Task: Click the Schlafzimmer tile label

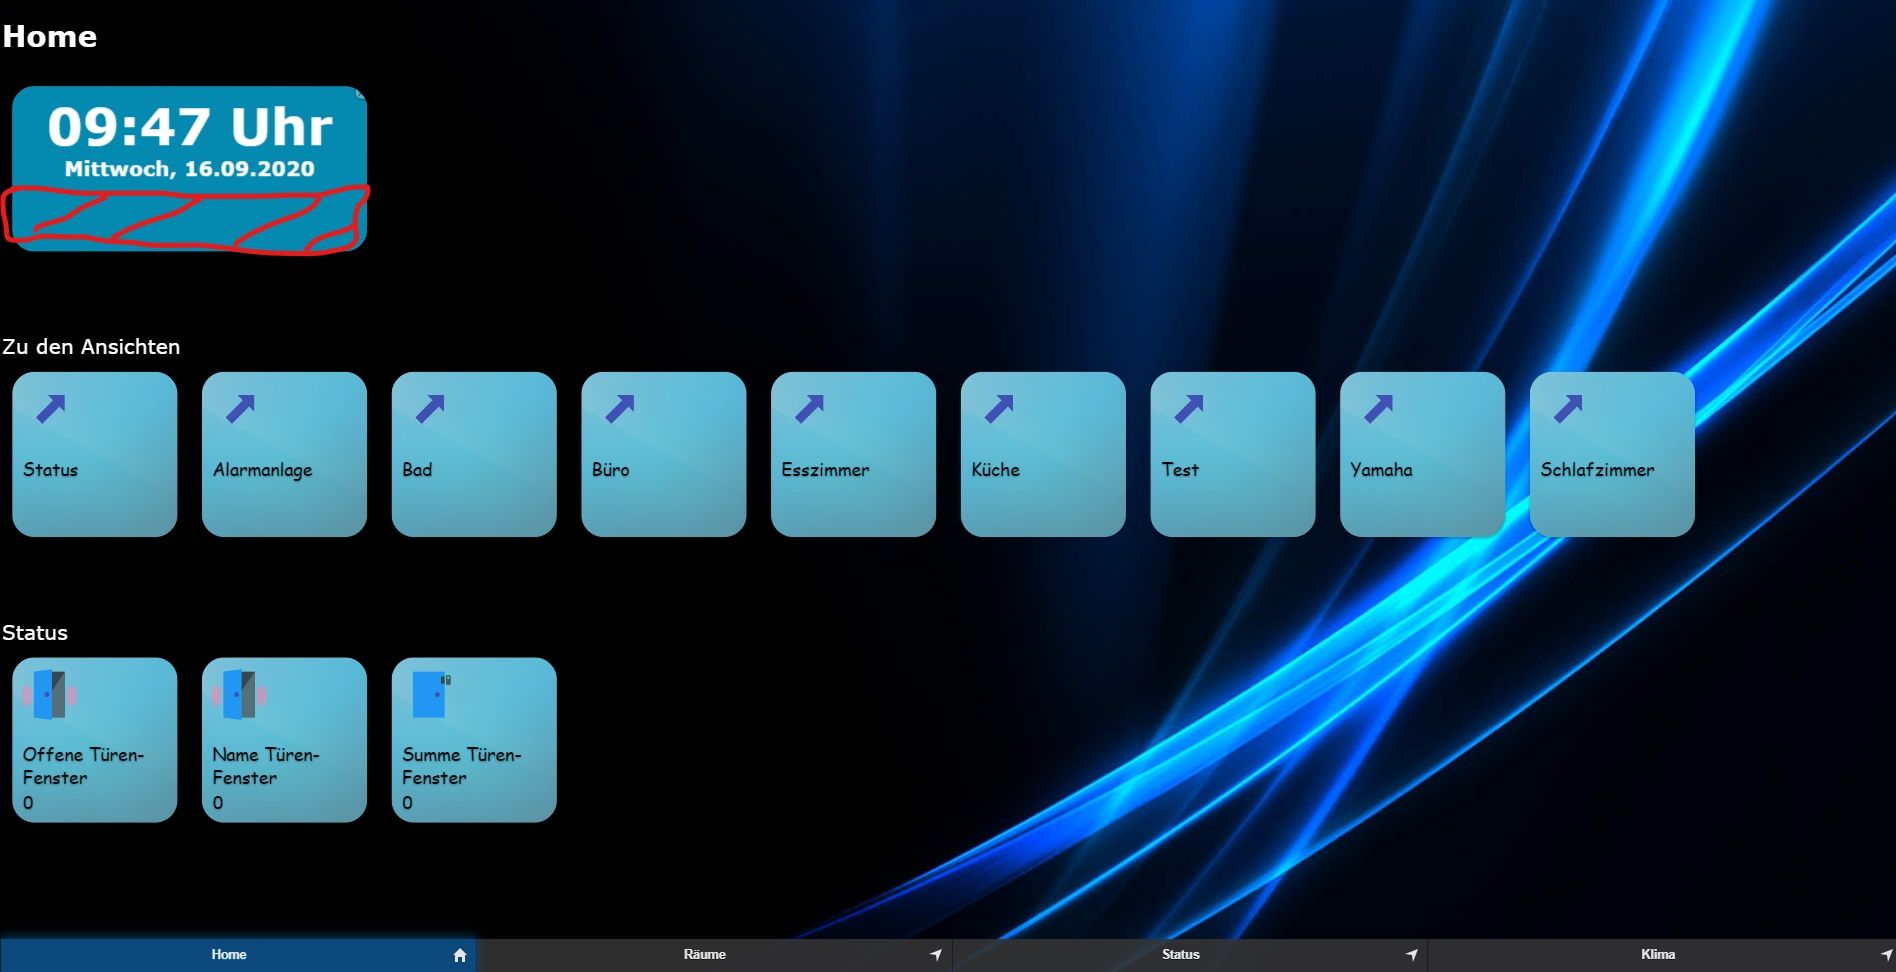Action: coord(1597,470)
